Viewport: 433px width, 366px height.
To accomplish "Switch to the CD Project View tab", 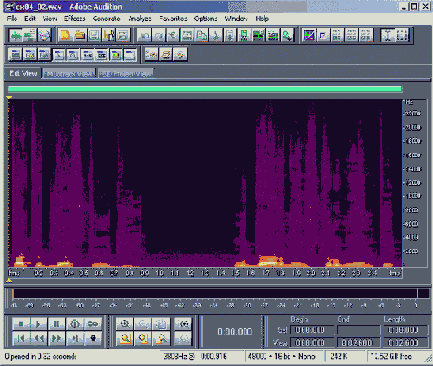I will (x=126, y=74).
